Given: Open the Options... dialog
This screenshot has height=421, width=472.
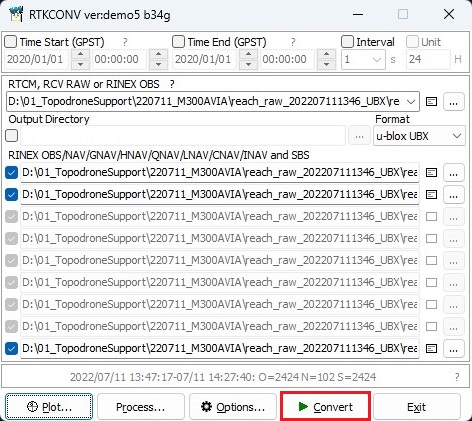Looking at the screenshot, I should [233, 407].
